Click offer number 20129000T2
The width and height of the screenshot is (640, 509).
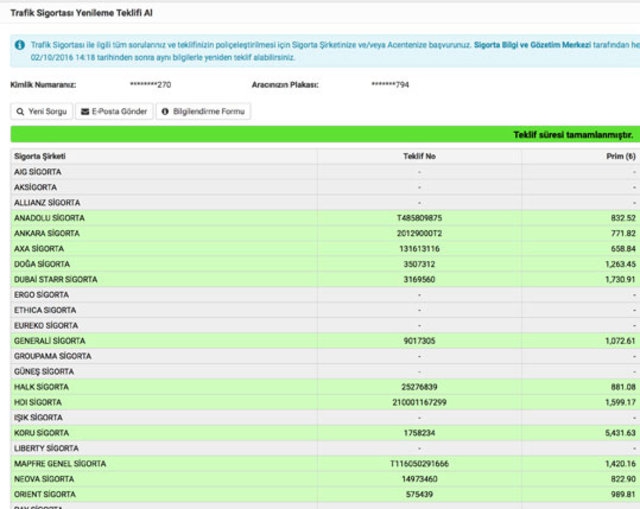pyautogui.click(x=419, y=233)
